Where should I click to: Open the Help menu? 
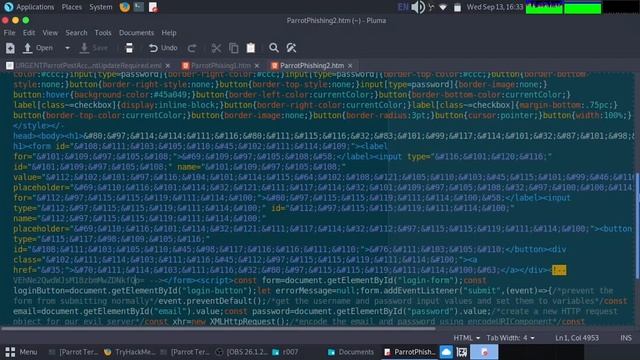pyautogui.click(x=169, y=33)
